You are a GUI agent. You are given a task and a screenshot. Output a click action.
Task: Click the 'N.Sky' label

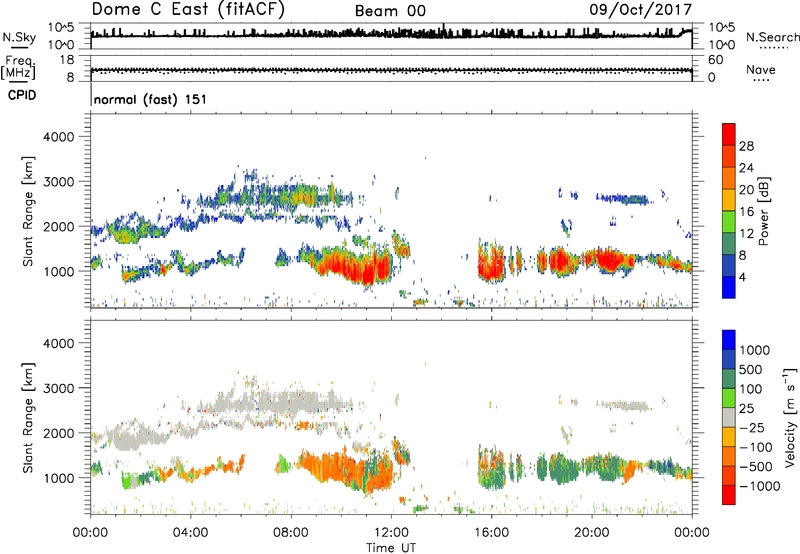(x=19, y=37)
